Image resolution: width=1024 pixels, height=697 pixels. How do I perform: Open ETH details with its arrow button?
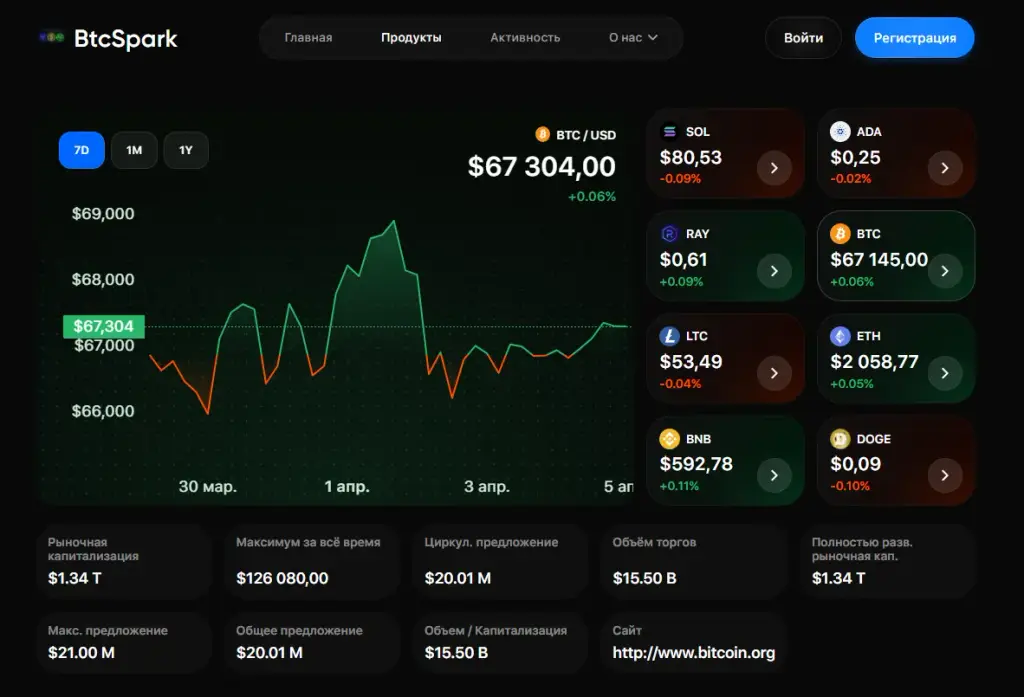pos(945,373)
